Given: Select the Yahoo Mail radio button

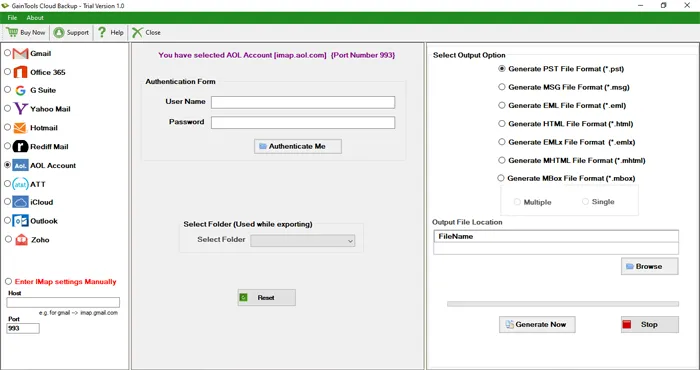Looking at the screenshot, I should click(x=8, y=108).
